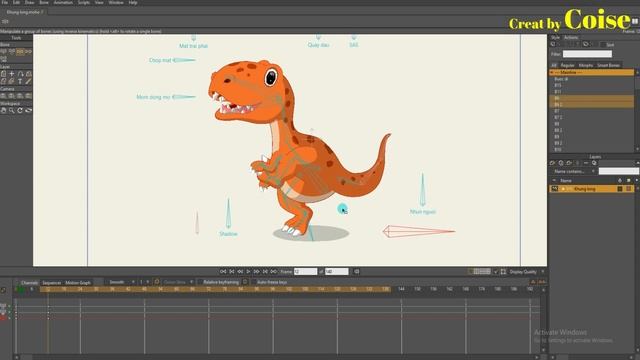Select the Pan Workspace hand tool

(x=4, y=111)
